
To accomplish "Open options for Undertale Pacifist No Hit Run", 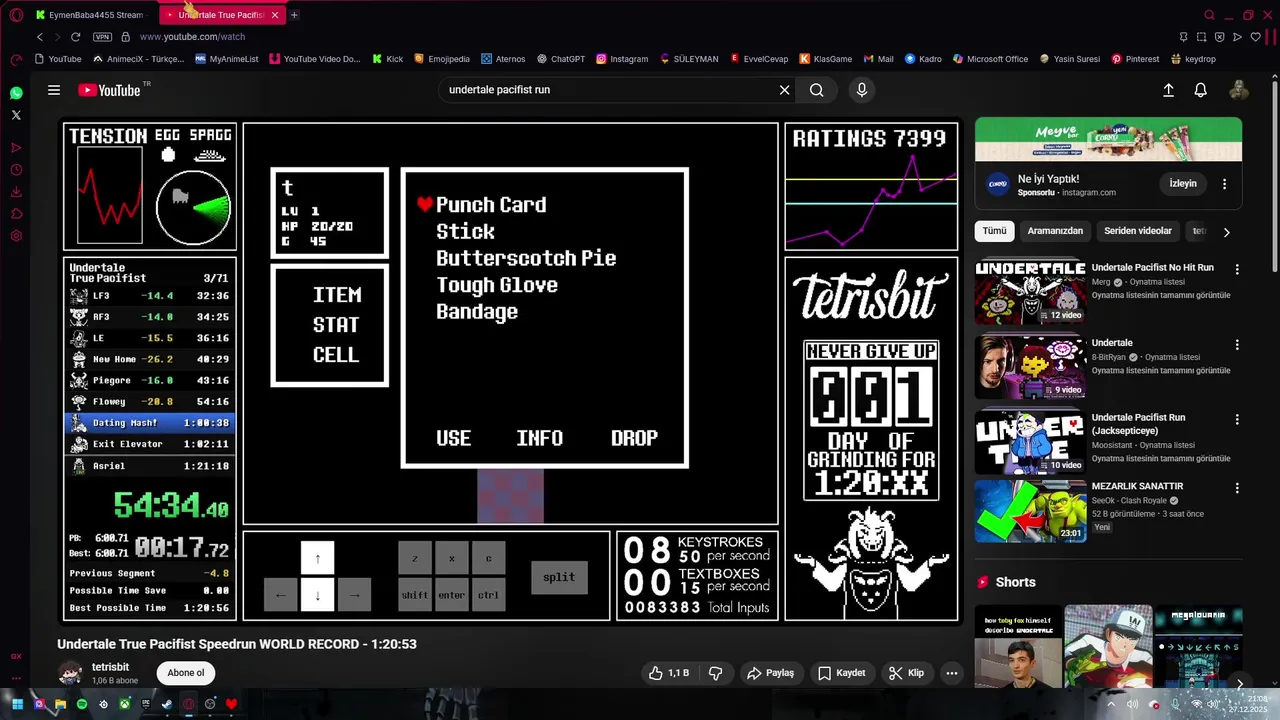I will tap(1237, 269).
